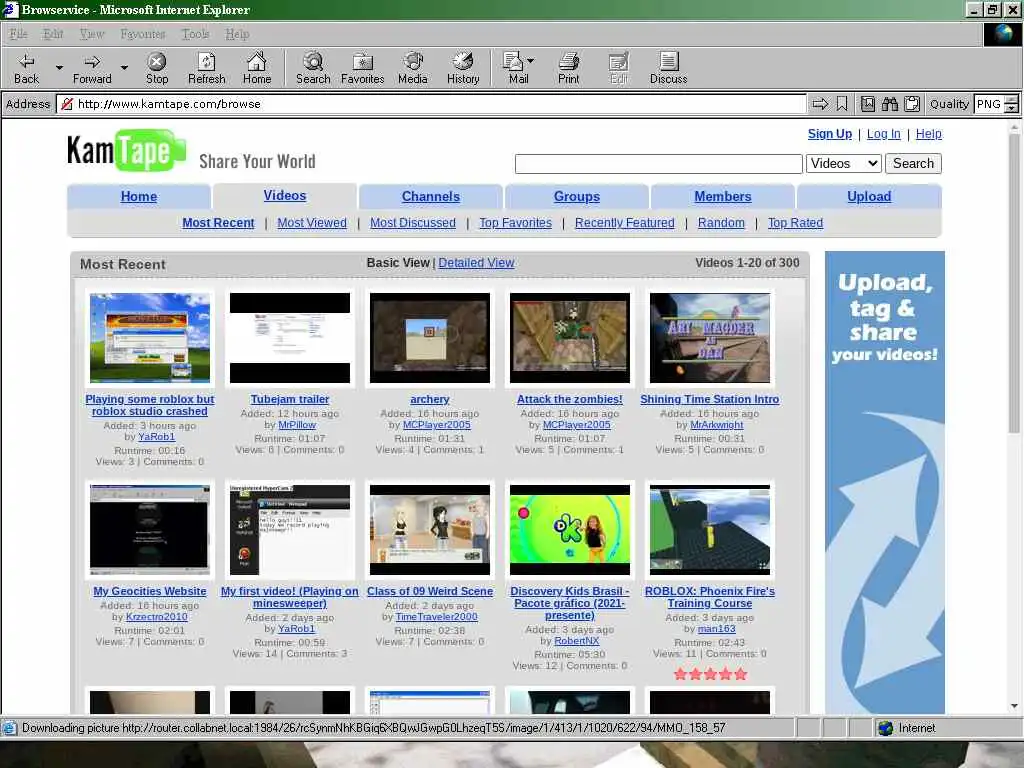Open the Top Rated link
Screen dimensions: 1024x768
pyautogui.click(x=795, y=223)
